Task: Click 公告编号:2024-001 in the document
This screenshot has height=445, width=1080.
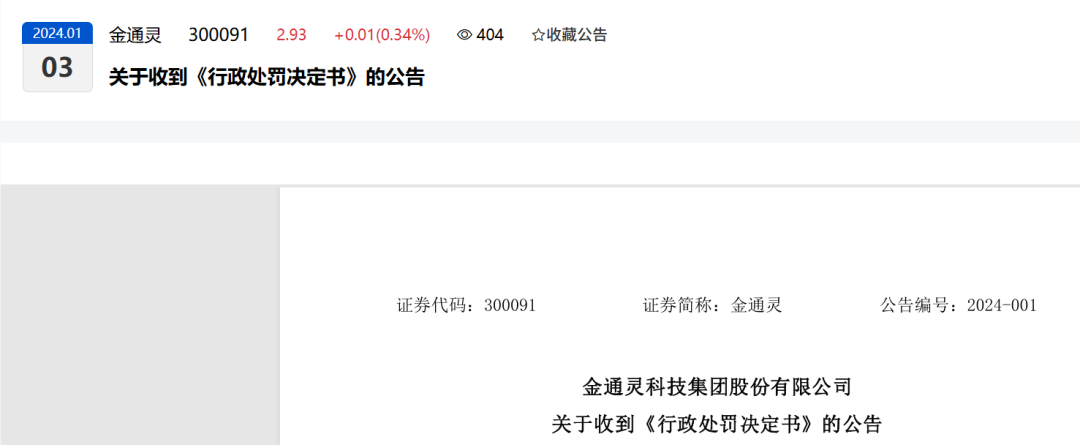Action: [x=958, y=305]
